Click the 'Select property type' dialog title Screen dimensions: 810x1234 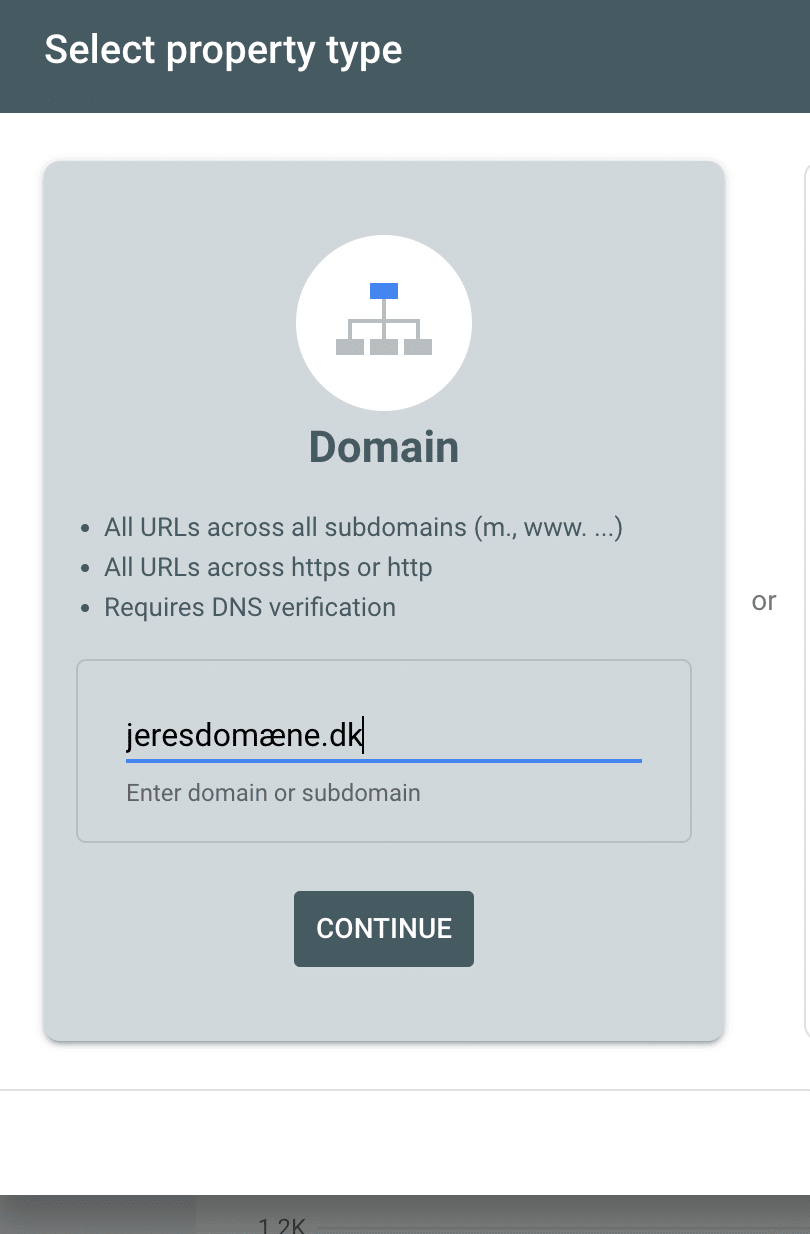click(223, 50)
